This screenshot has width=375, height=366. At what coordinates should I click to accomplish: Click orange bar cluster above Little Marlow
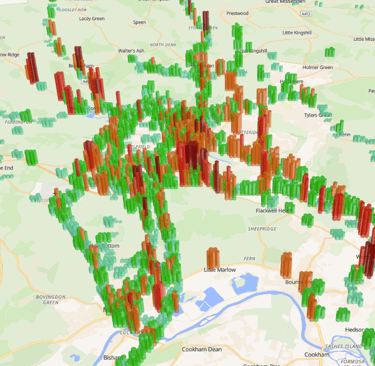pyautogui.click(x=213, y=257)
